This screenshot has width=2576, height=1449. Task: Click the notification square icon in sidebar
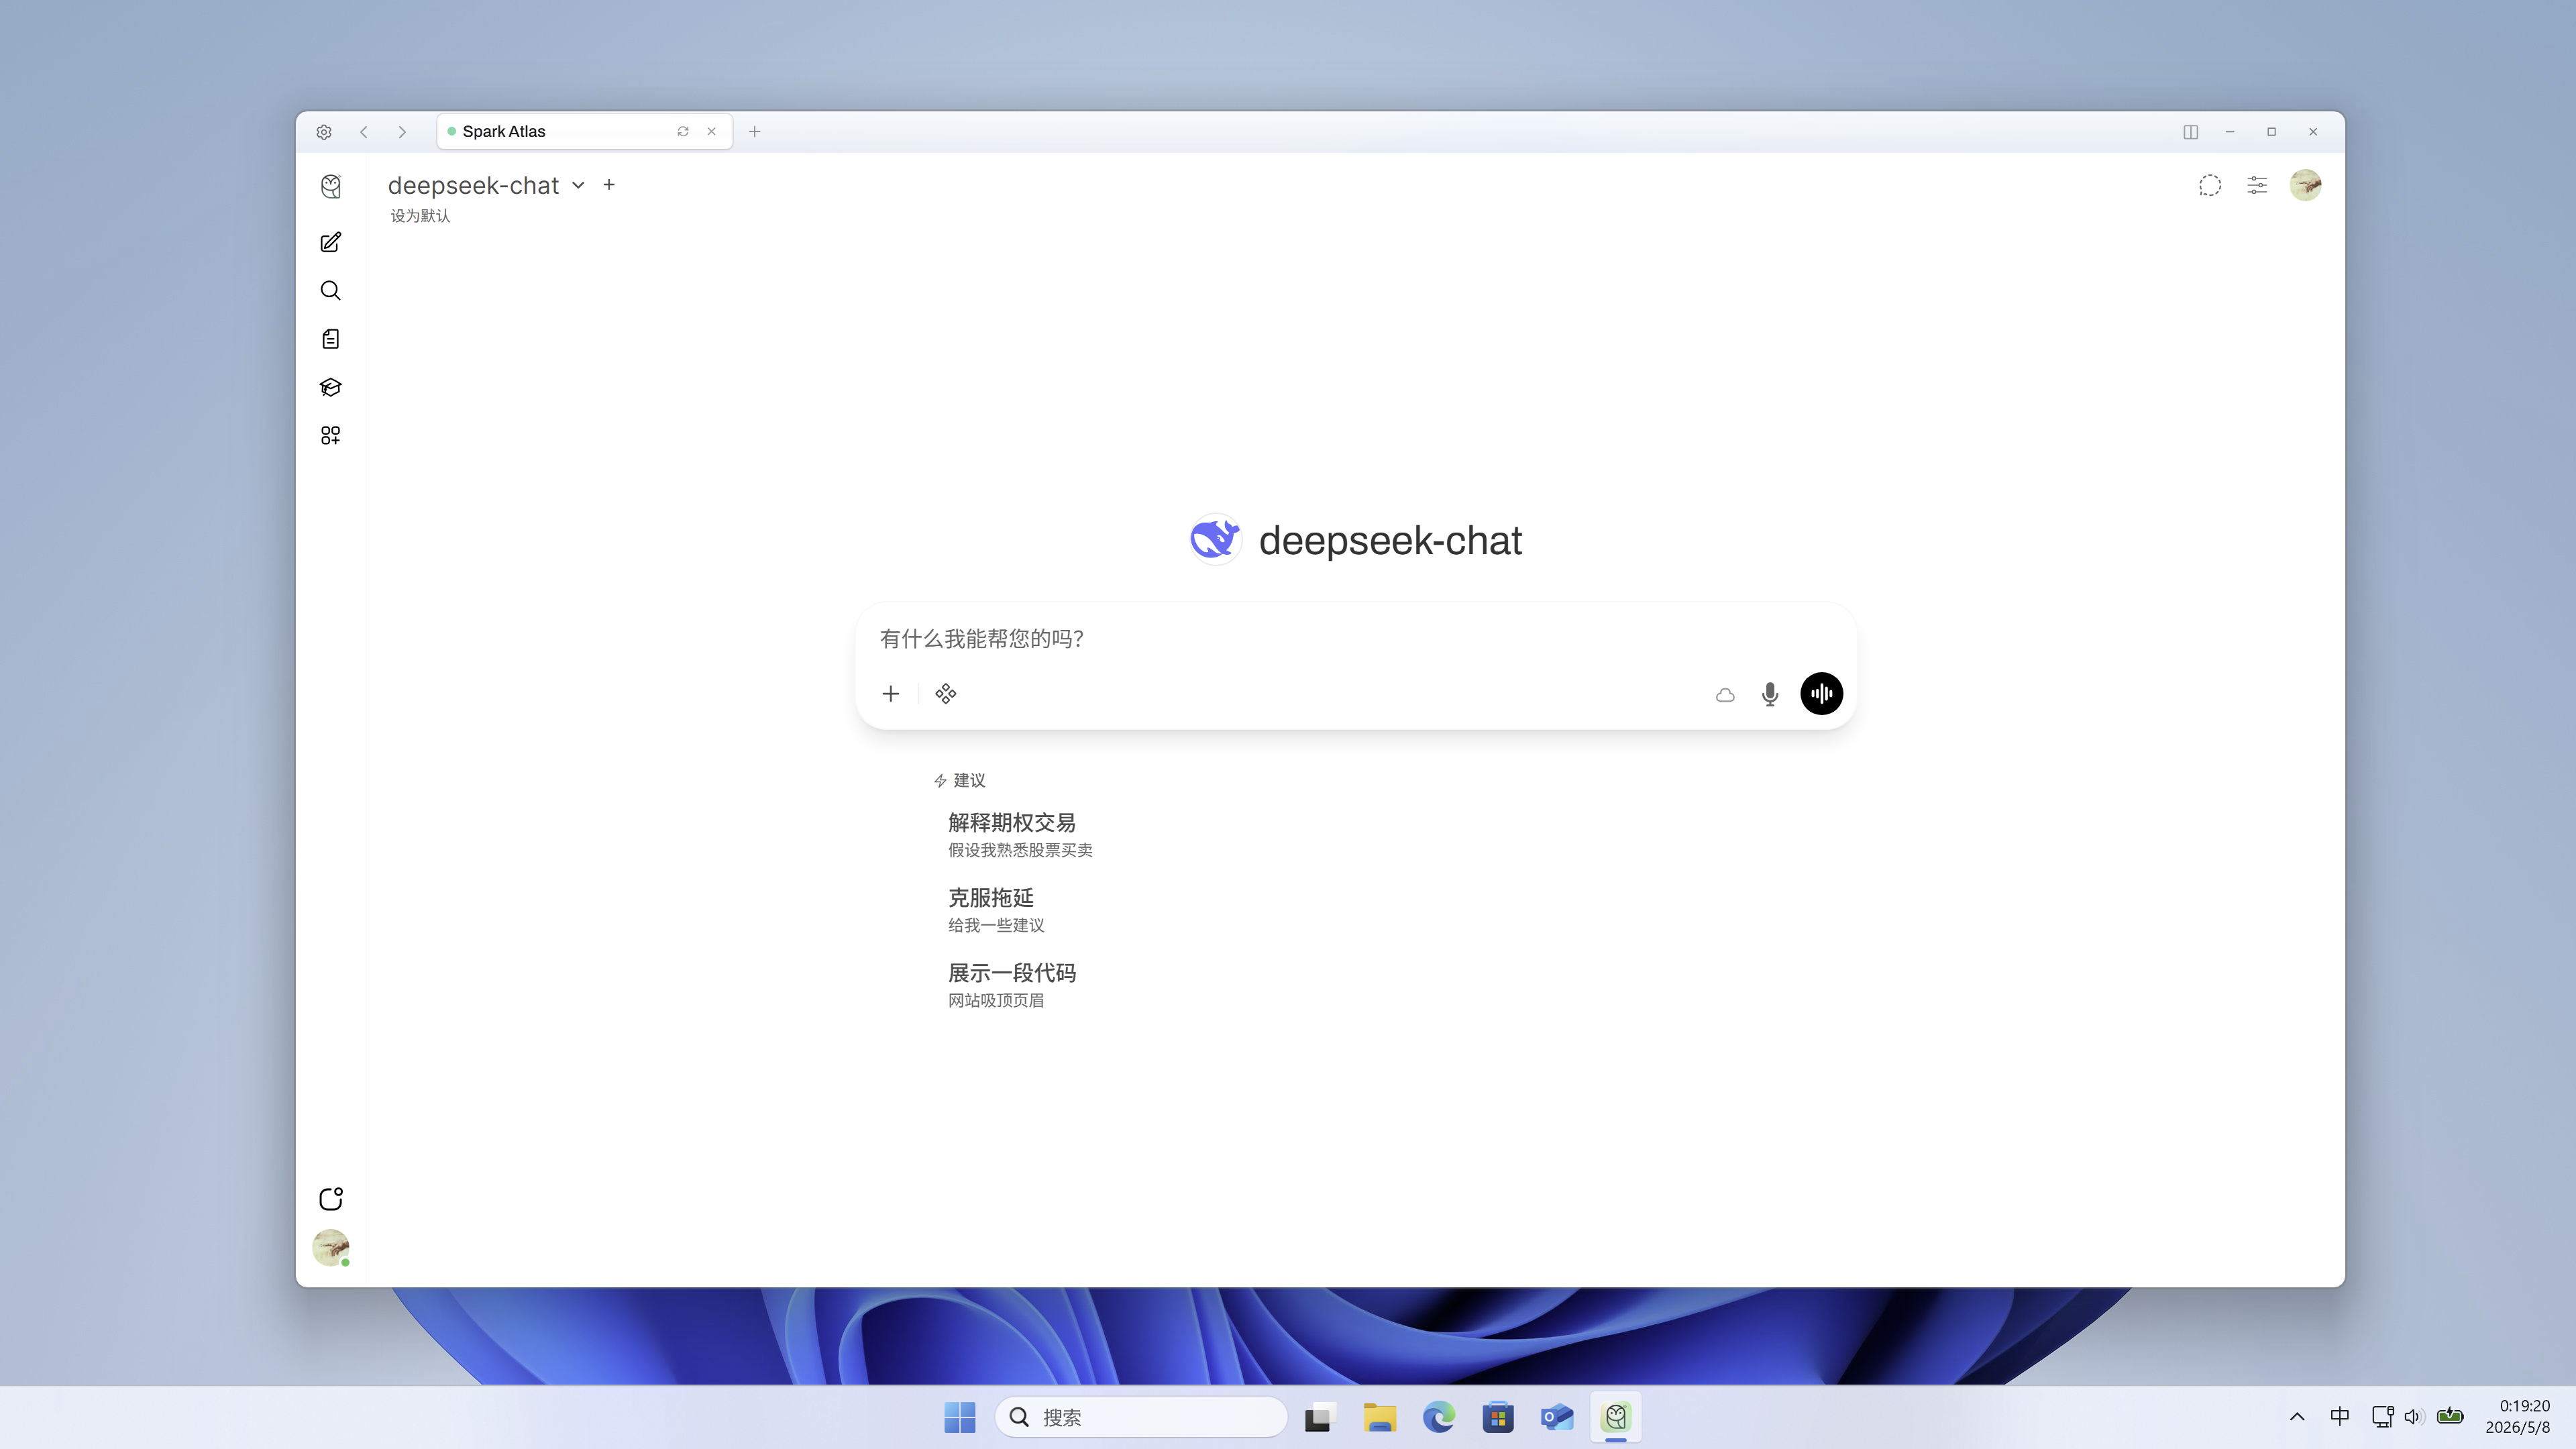tap(331, 1199)
